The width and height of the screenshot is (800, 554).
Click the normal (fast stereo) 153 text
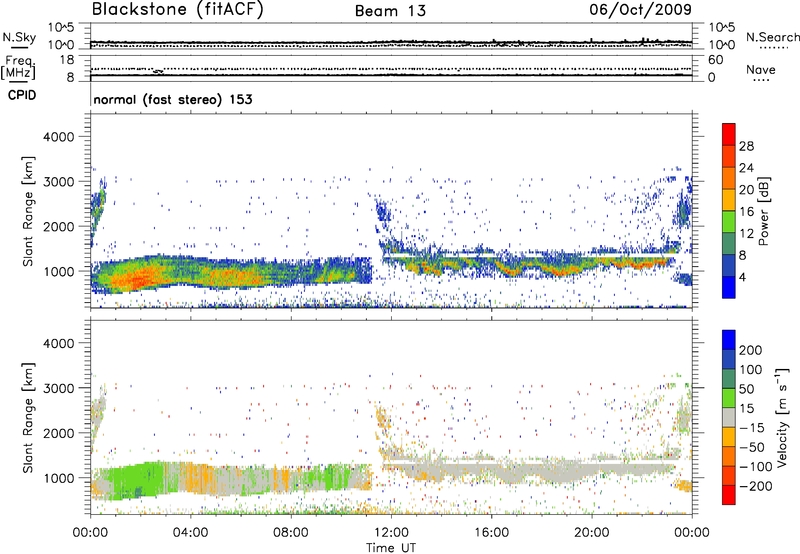pos(173,99)
